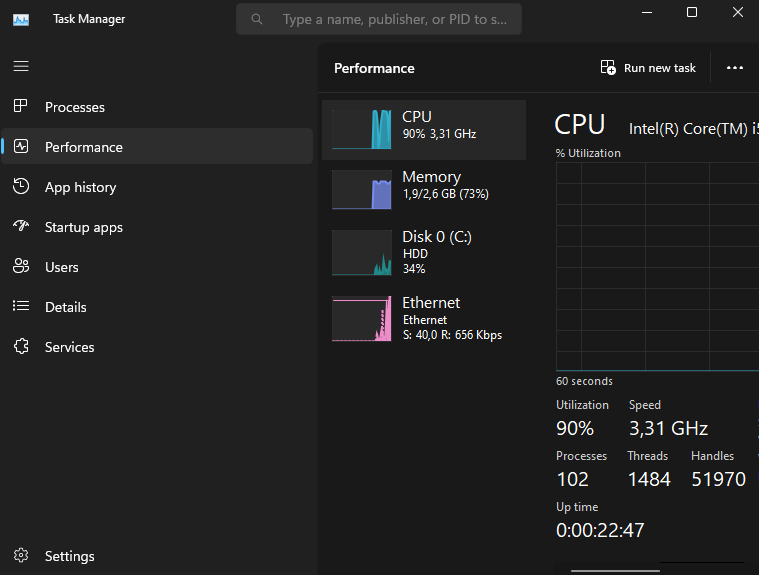Image resolution: width=759 pixels, height=575 pixels.
Task: Click the Processes count 102
Action: (573, 479)
